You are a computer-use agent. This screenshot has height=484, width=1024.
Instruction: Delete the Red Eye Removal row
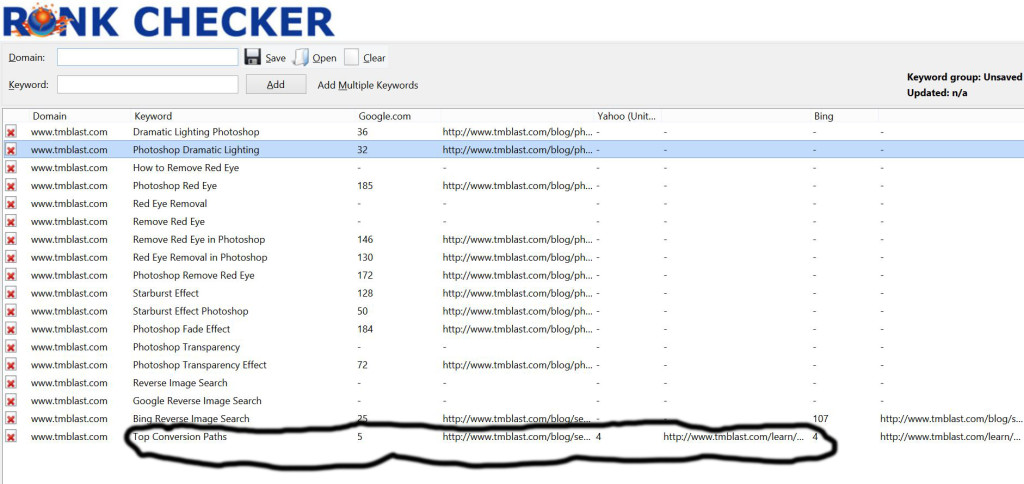[10, 204]
